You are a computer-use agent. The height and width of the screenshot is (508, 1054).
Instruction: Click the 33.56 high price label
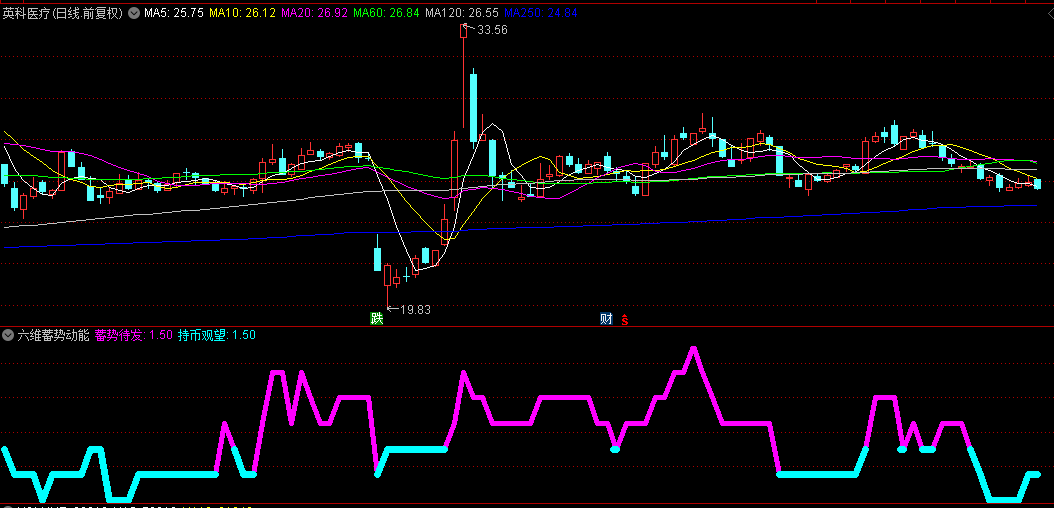[492, 30]
